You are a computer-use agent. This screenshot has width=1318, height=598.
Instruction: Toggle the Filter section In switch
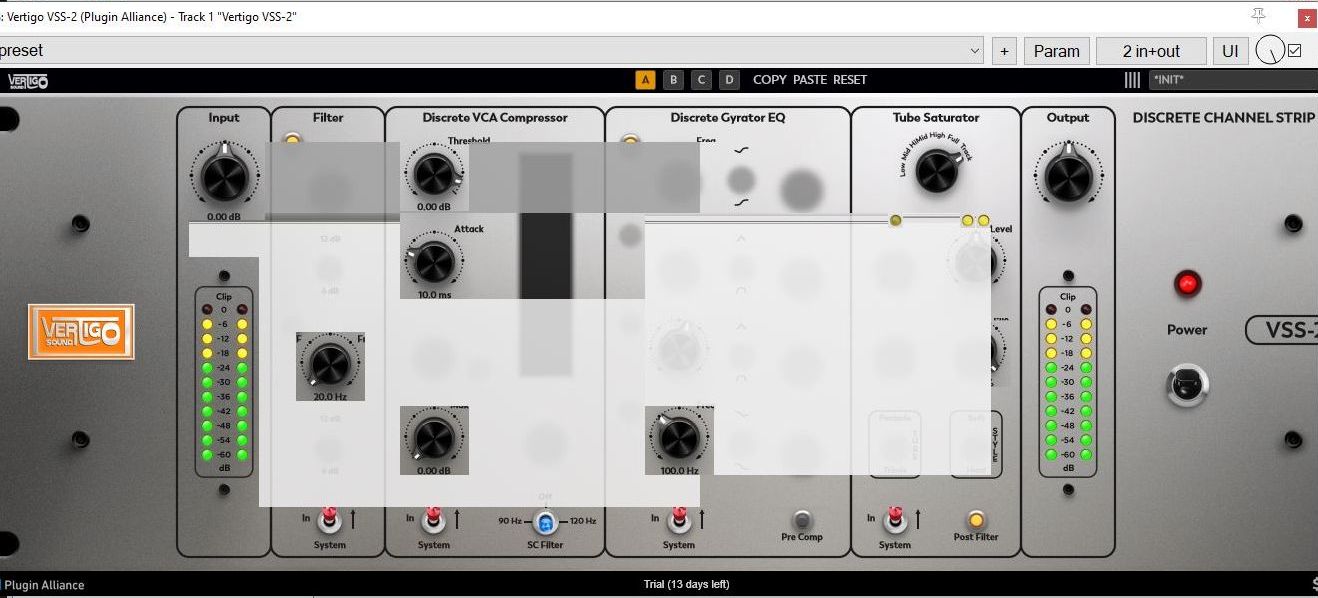[328, 519]
